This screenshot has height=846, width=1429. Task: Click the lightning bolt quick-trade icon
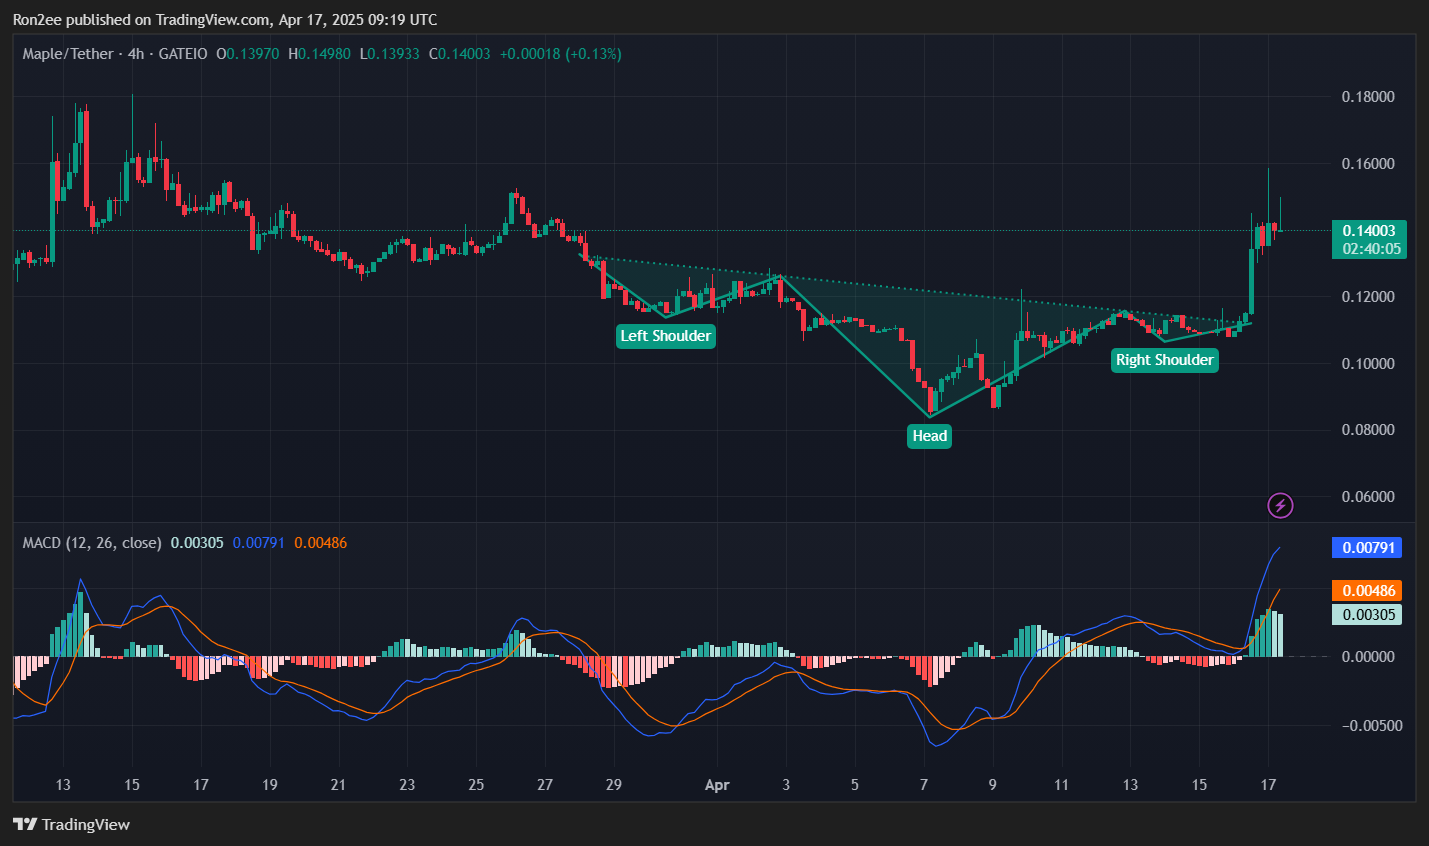click(x=1281, y=505)
